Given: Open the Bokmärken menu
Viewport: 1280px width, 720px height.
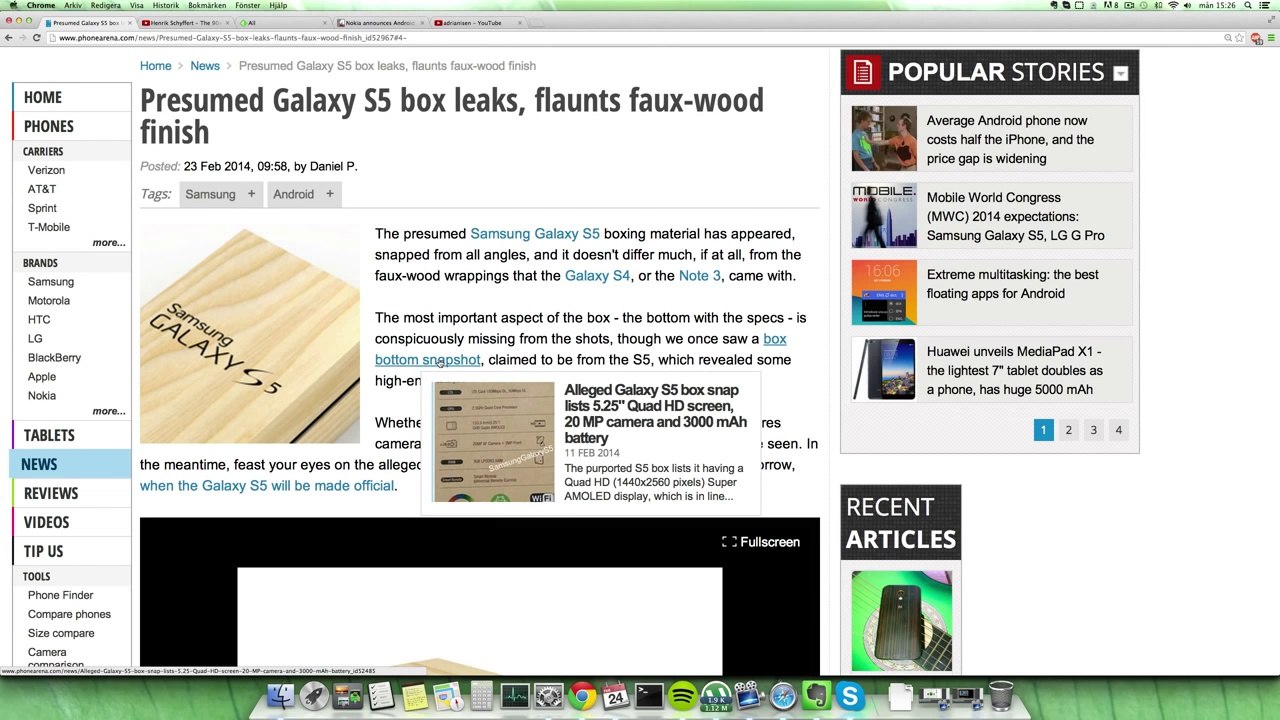Looking at the screenshot, I should coord(207,5).
